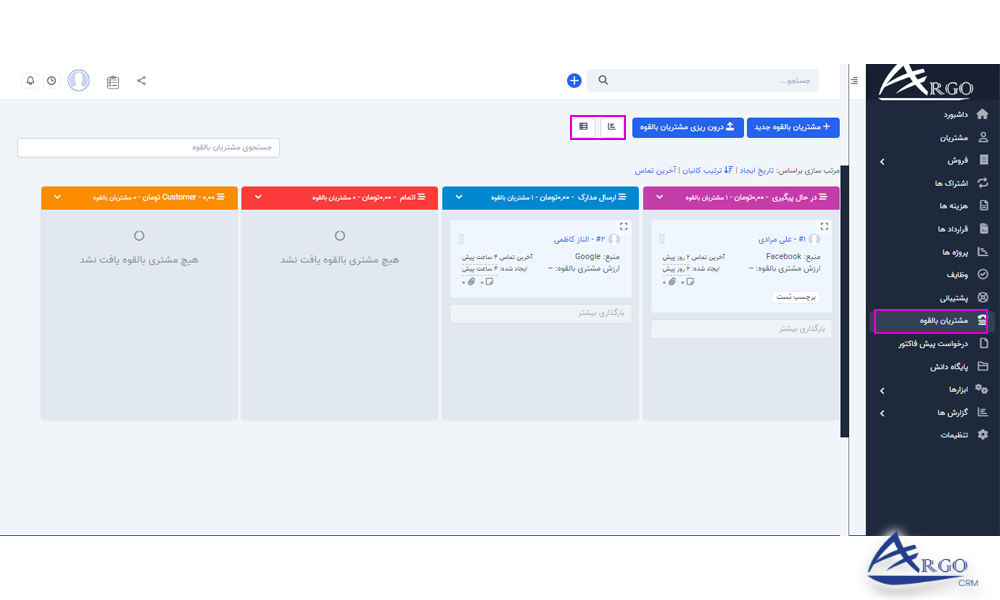Open the clipboard notes icon in top bar
Viewport: 1000px width, 600px height.
coord(112,81)
